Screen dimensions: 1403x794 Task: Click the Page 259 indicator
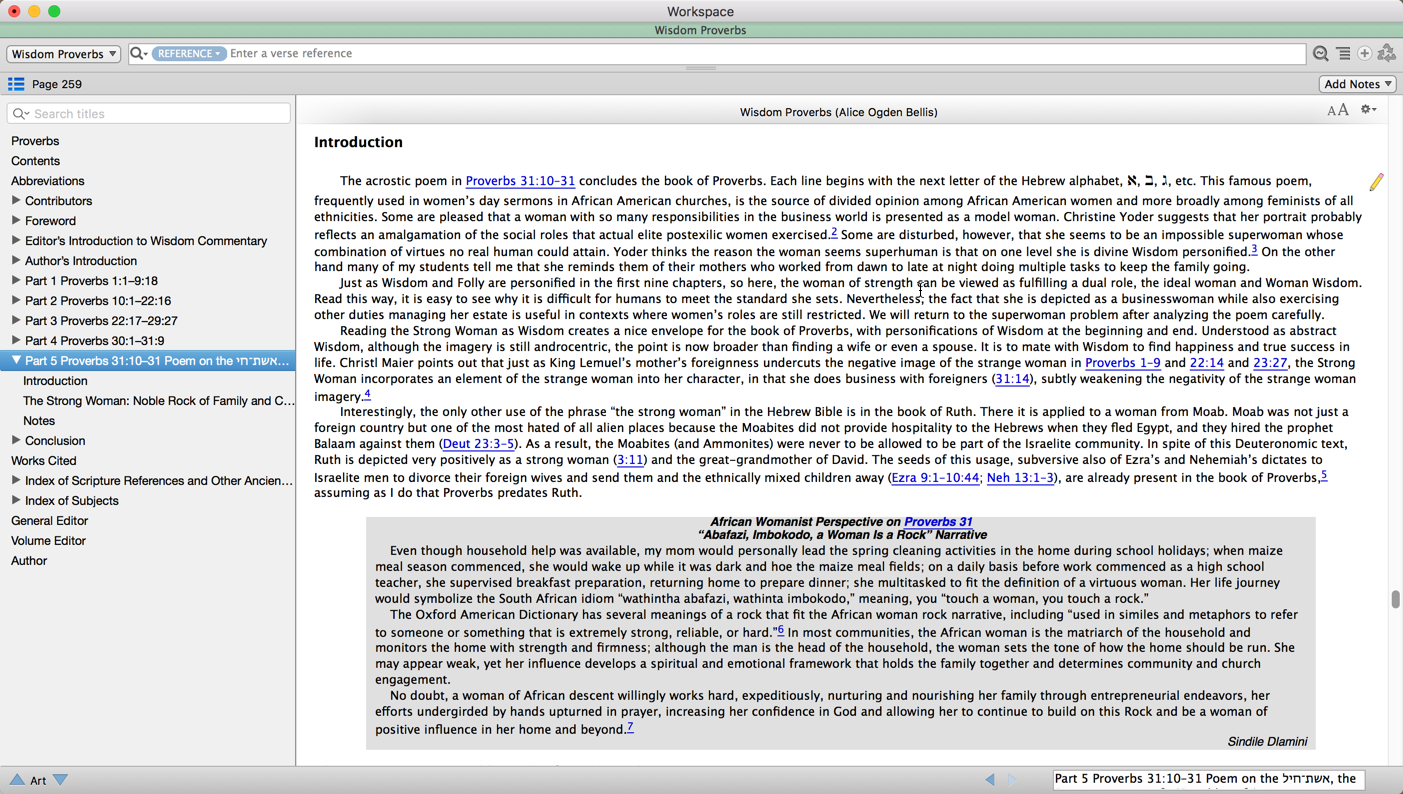pyautogui.click(x=57, y=84)
